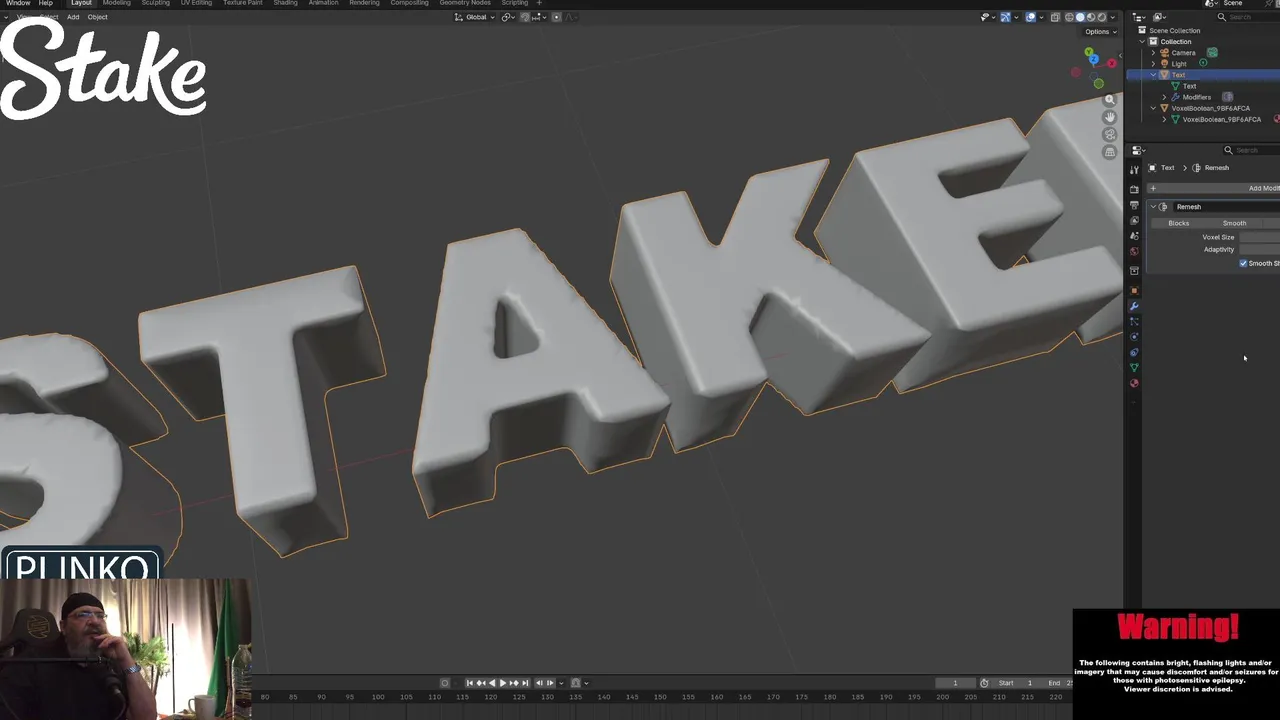Select the Text data child row

(1189, 86)
